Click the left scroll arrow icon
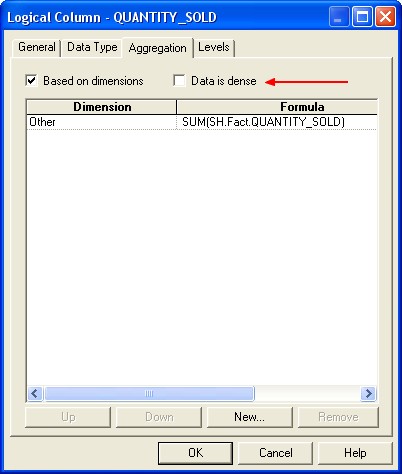 click(35, 394)
